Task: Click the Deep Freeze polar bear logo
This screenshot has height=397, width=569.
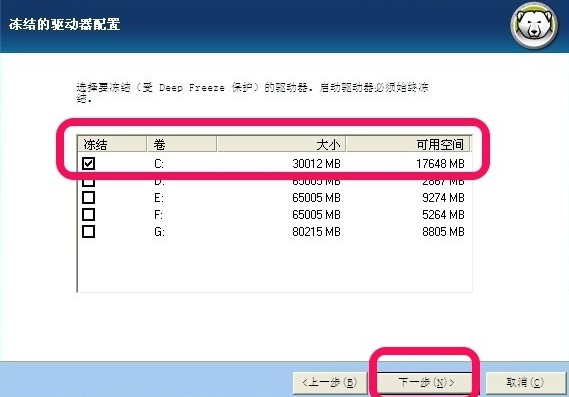Action: point(534,25)
